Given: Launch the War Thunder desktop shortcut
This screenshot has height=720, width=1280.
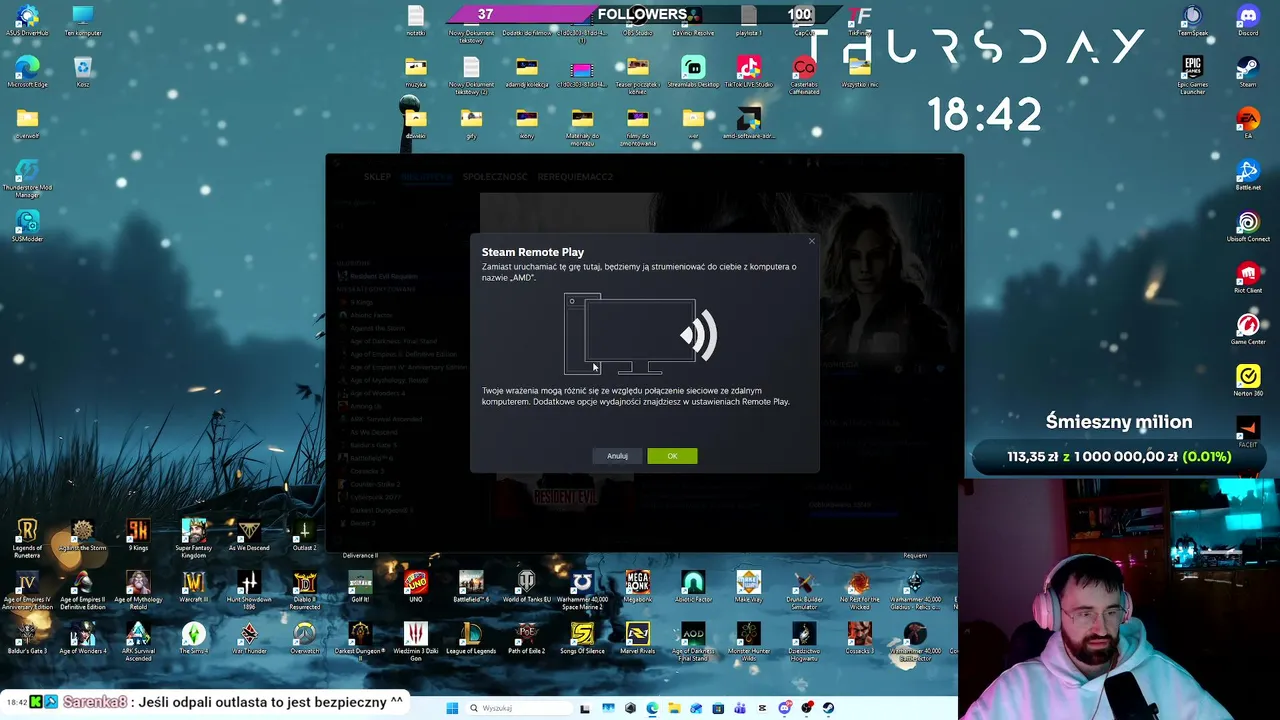Looking at the screenshot, I should tap(249, 639).
